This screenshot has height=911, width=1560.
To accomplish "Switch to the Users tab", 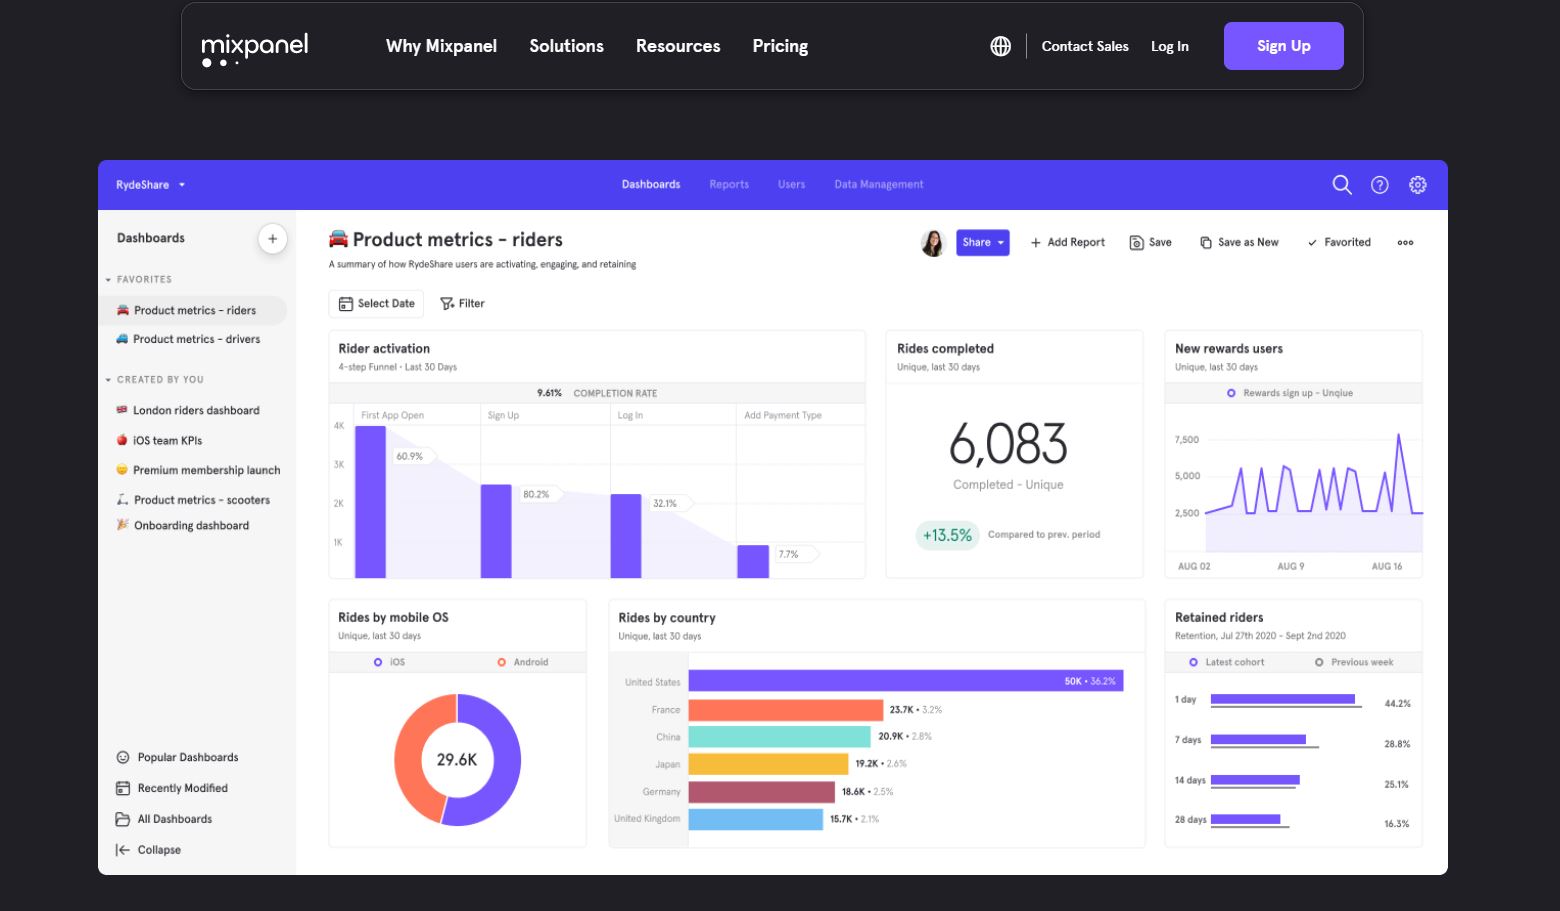I will click(x=791, y=185).
